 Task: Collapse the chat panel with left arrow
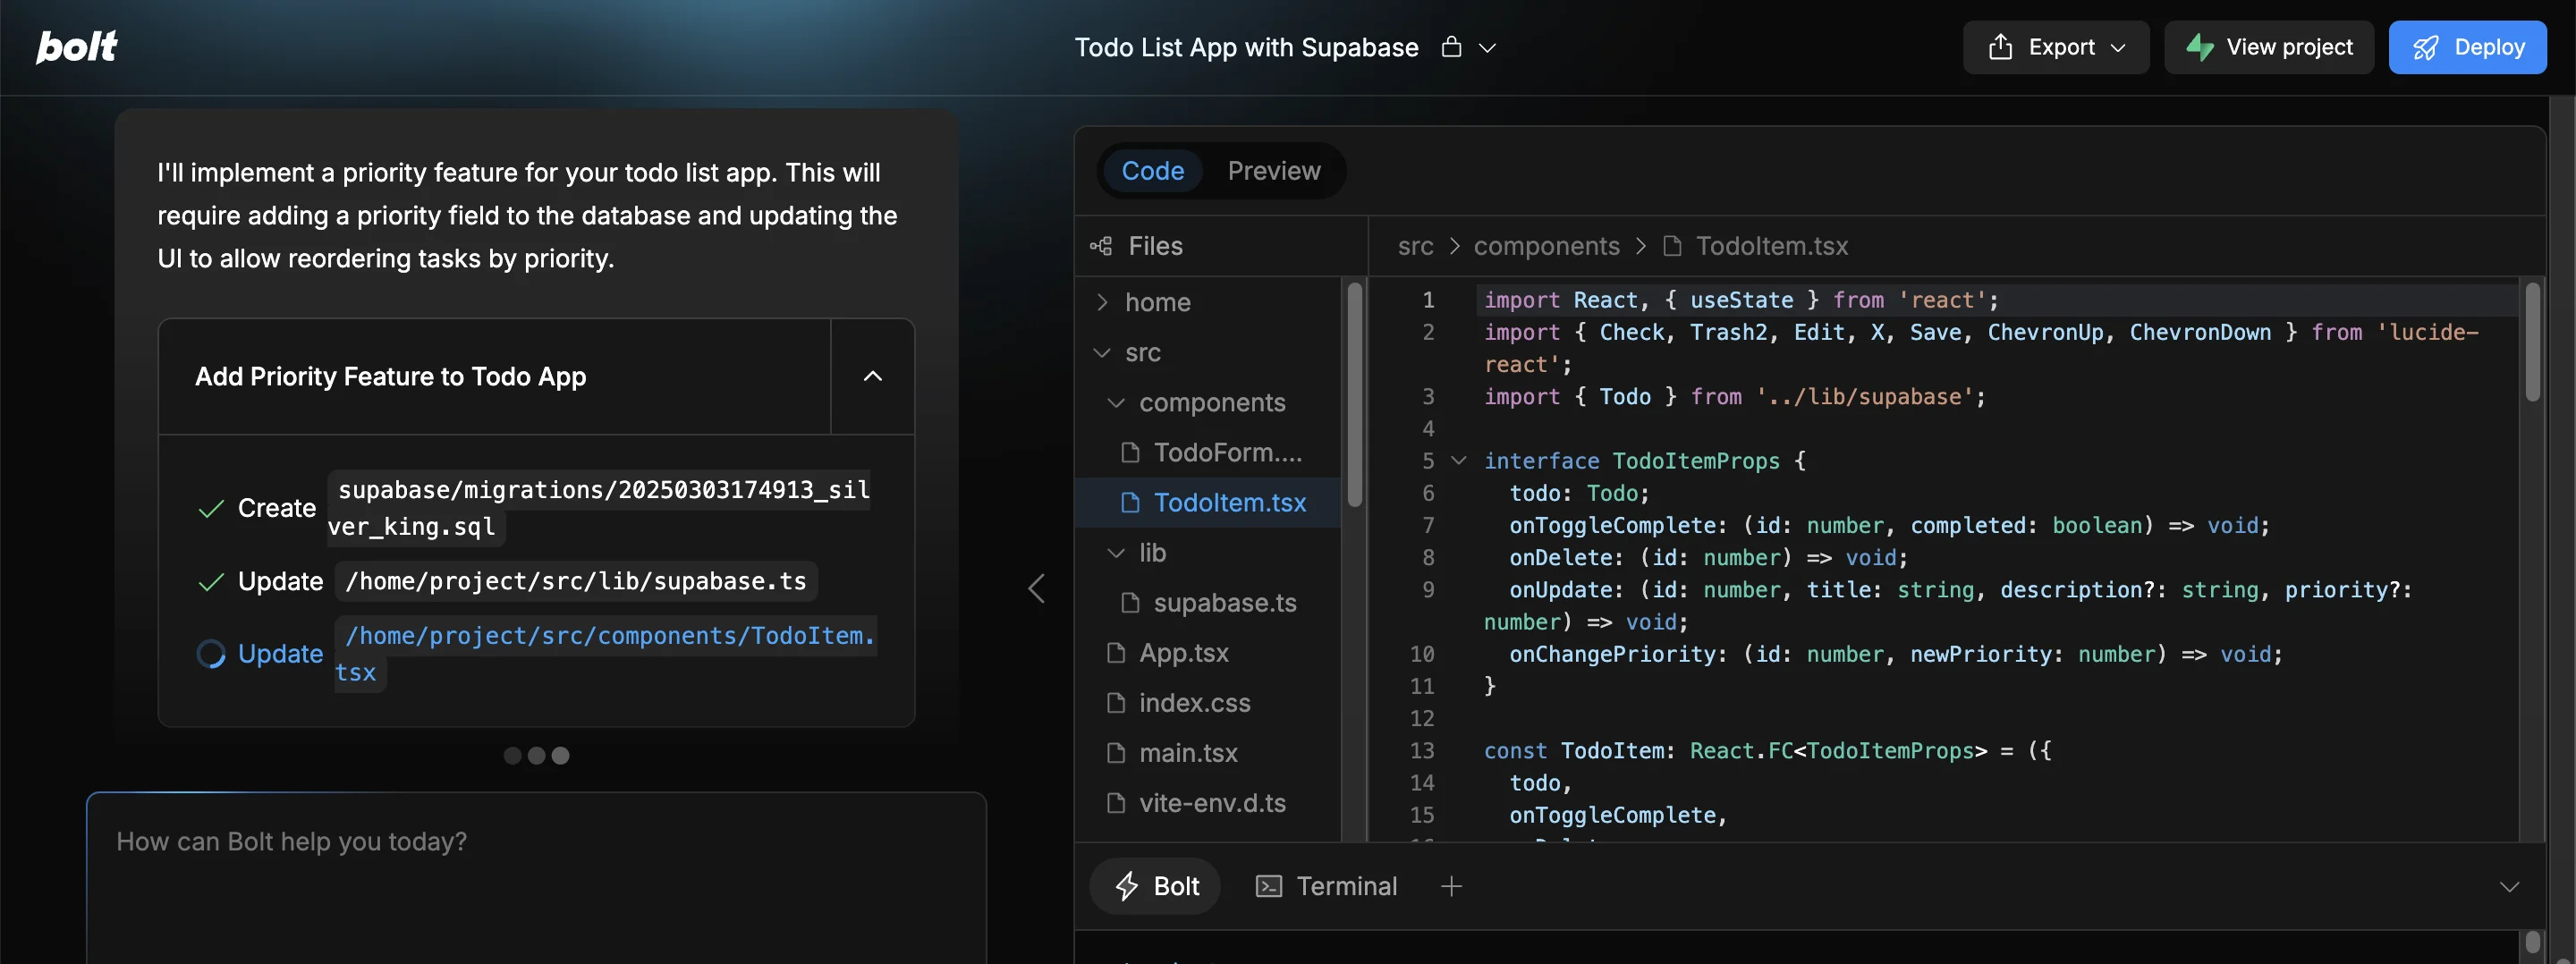point(1037,588)
